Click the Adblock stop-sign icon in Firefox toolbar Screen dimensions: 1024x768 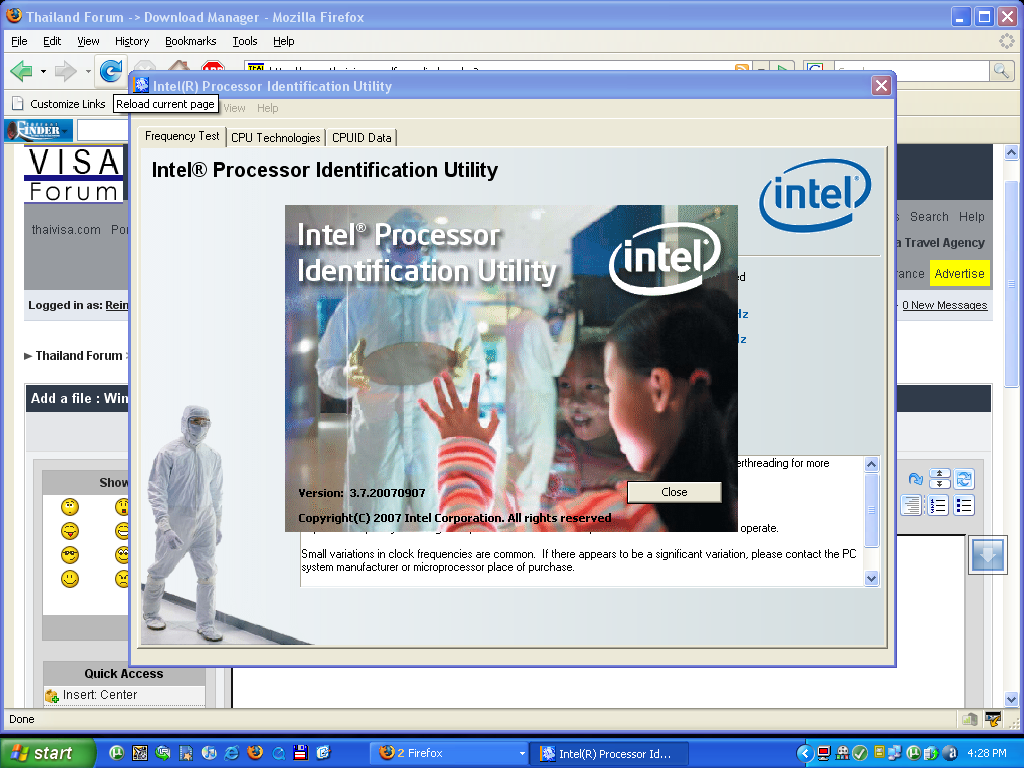(x=213, y=66)
